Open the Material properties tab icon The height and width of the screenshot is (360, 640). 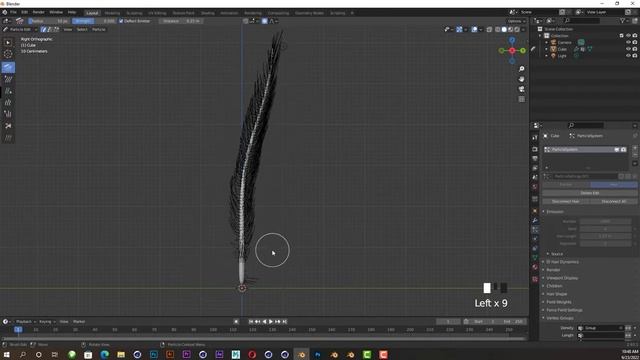(535, 268)
